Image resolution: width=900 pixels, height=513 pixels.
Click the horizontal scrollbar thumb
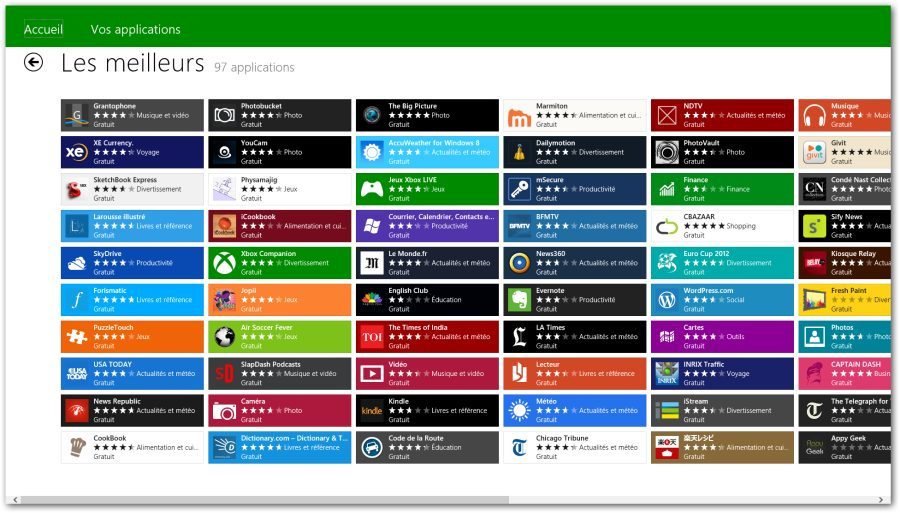tap(265, 500)
